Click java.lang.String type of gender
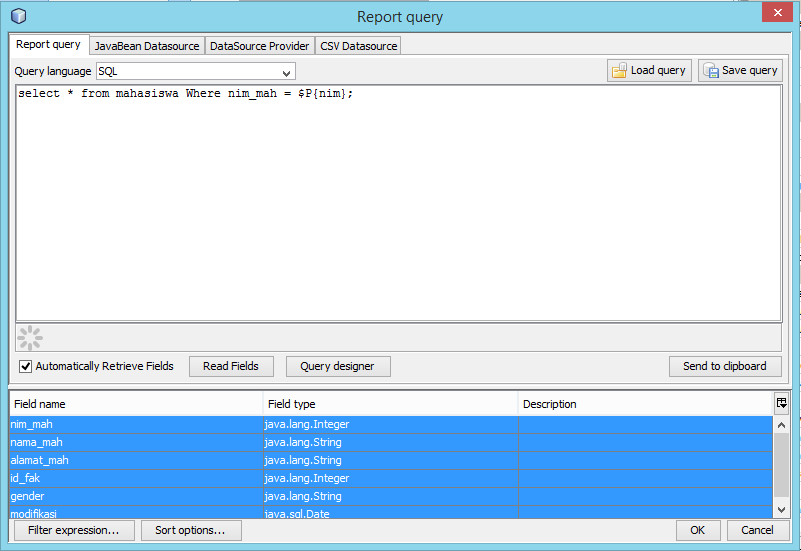Viewport: 801px width, 551px height. pyautogui.click(x=303, y=496)
